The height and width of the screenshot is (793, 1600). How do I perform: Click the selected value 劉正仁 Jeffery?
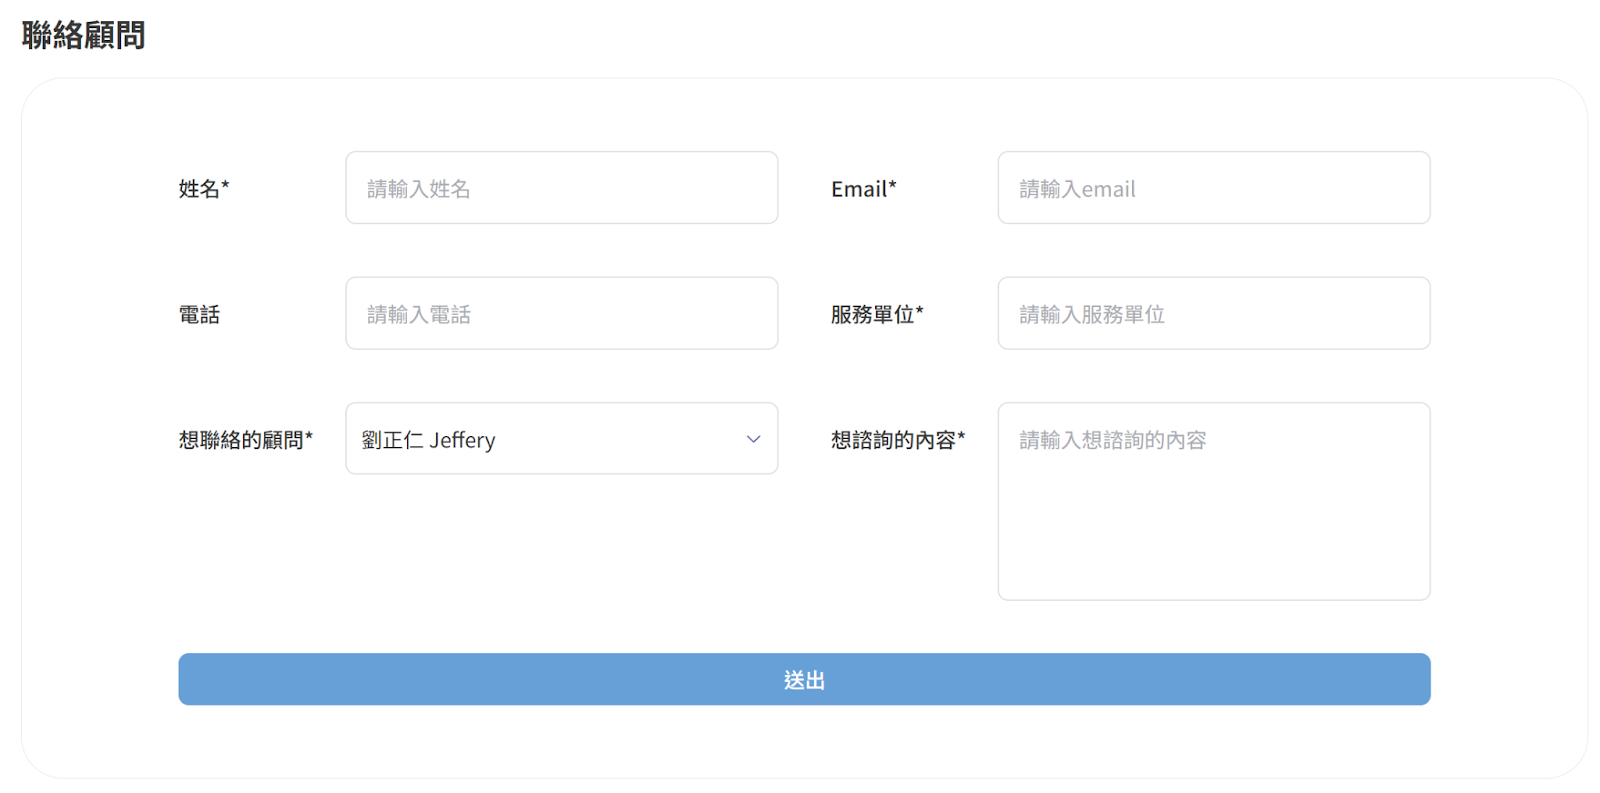click(429, 440)
